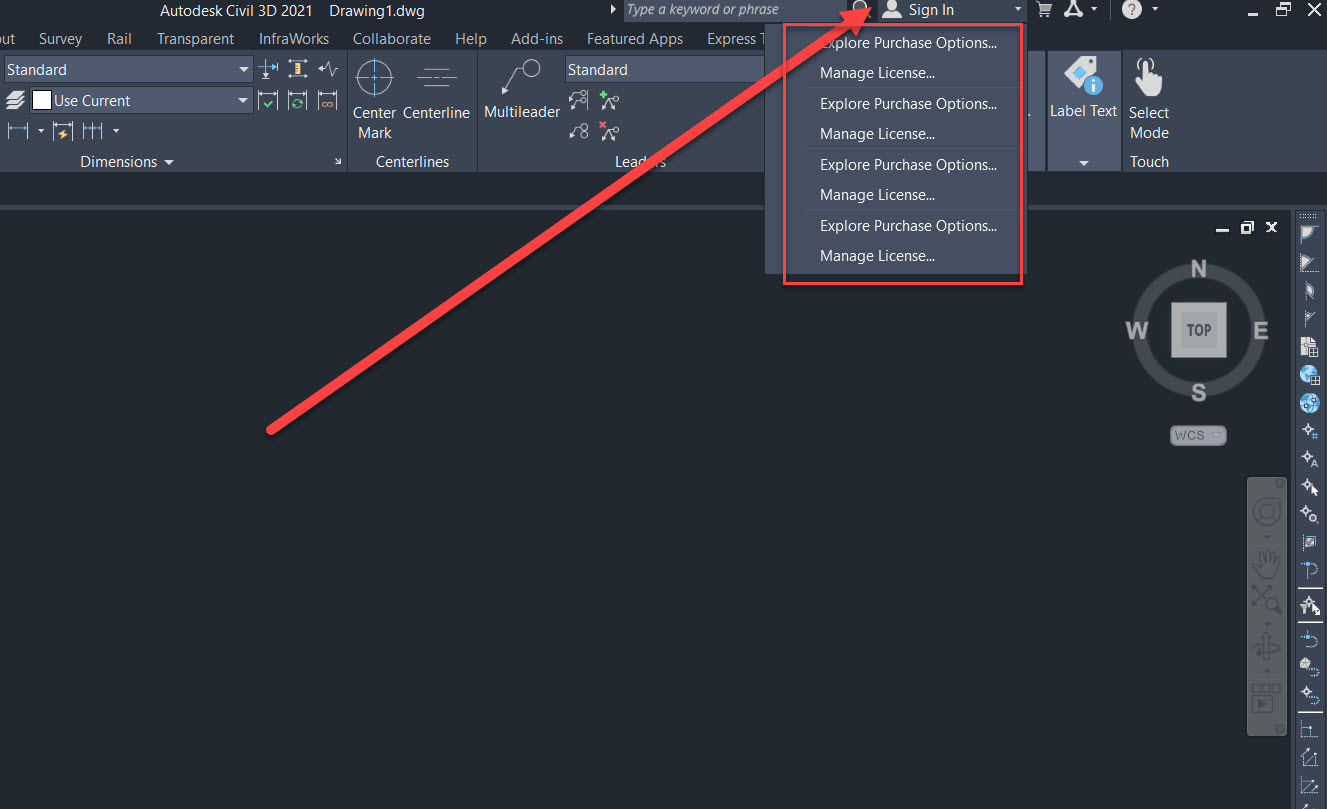1327x809 pixels.
Task: Click the TOP face of the ViewCube
Action: click(1198, 329)
